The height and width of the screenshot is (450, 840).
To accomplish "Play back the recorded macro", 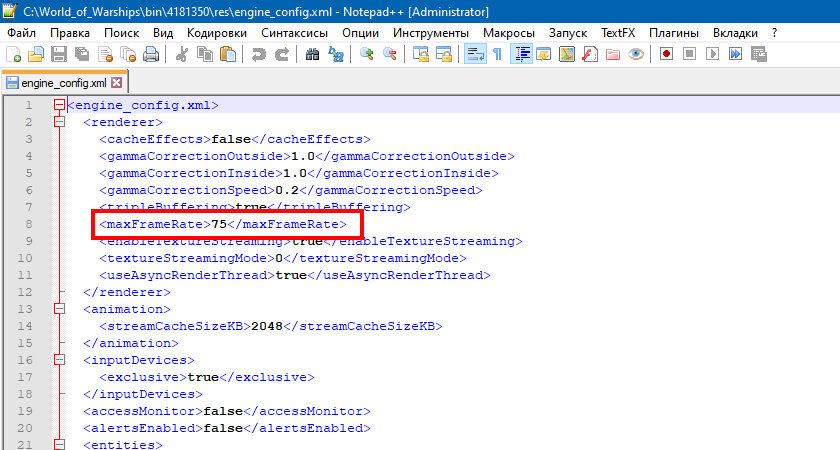I will (712, 54).
